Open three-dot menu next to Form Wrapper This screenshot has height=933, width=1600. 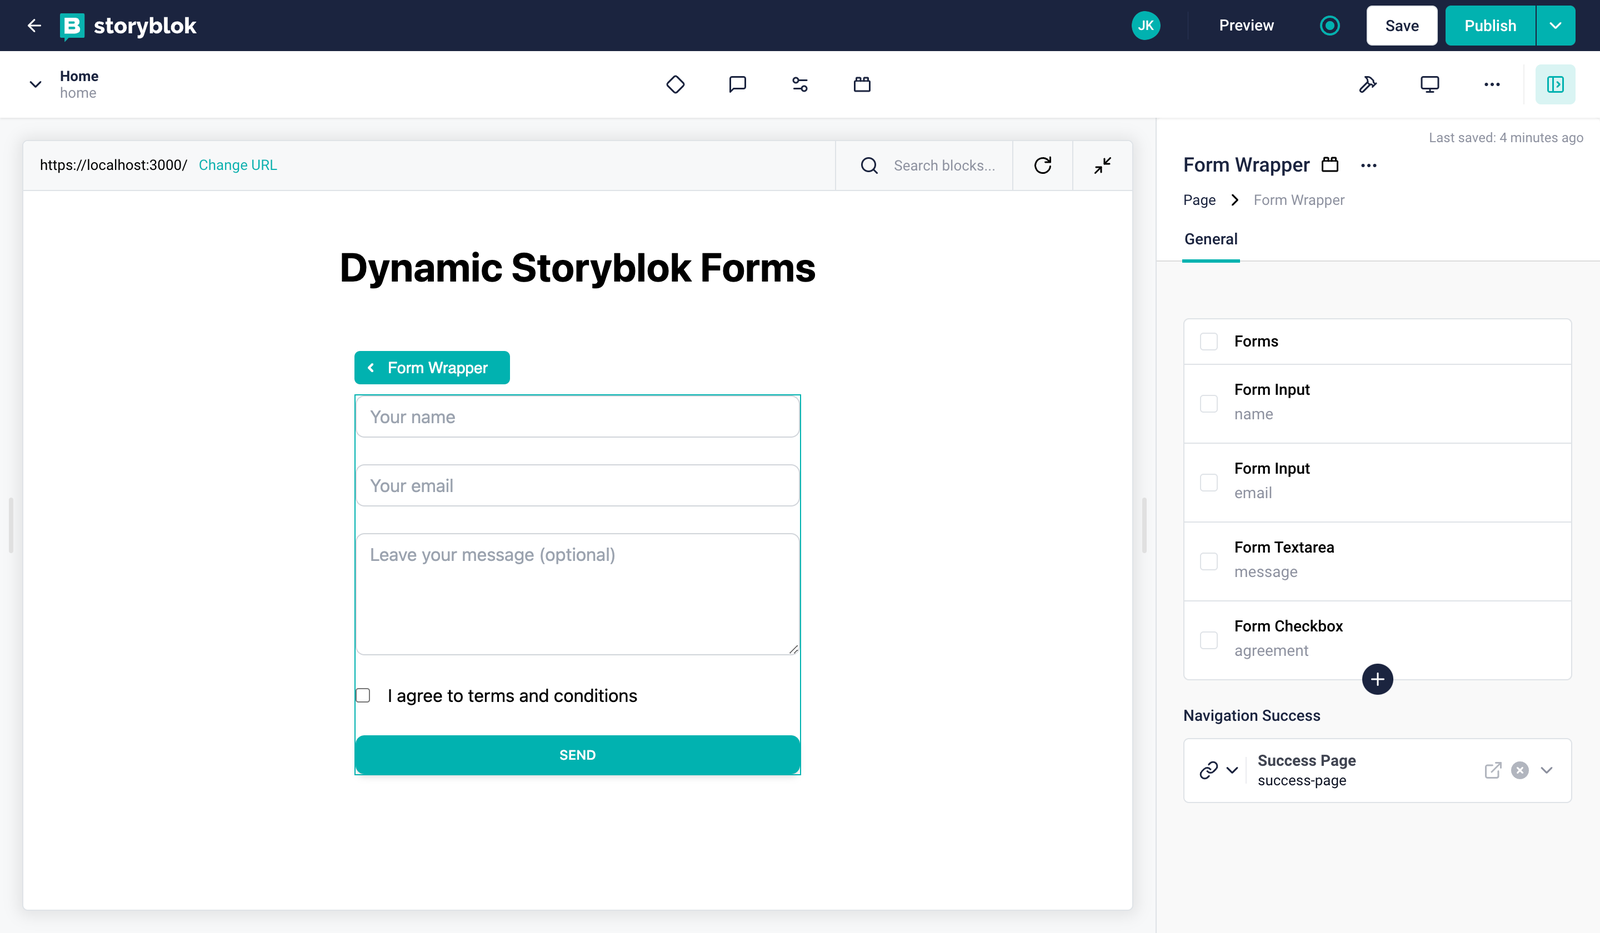point(1369,165)
